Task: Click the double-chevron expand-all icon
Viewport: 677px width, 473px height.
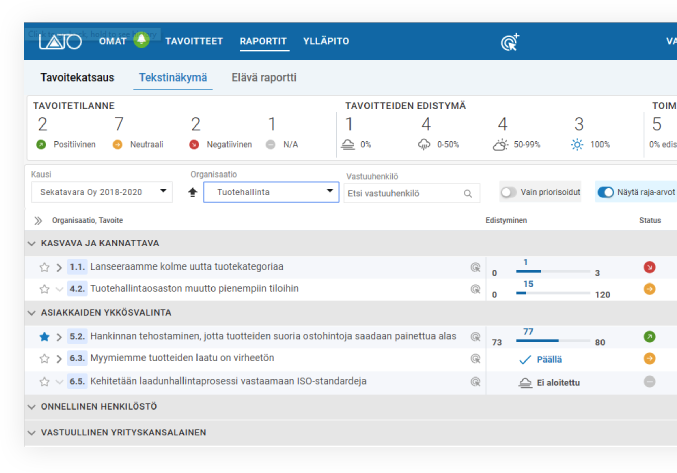Action: [38, 221]
